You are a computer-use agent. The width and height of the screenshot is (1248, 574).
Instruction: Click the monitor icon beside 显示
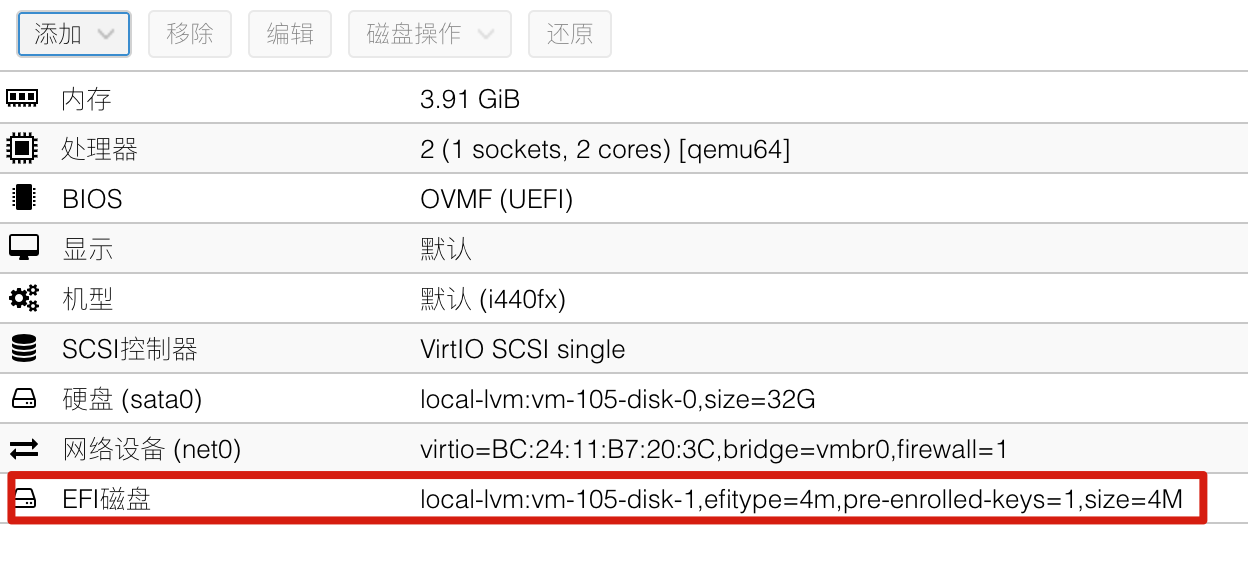22,248
